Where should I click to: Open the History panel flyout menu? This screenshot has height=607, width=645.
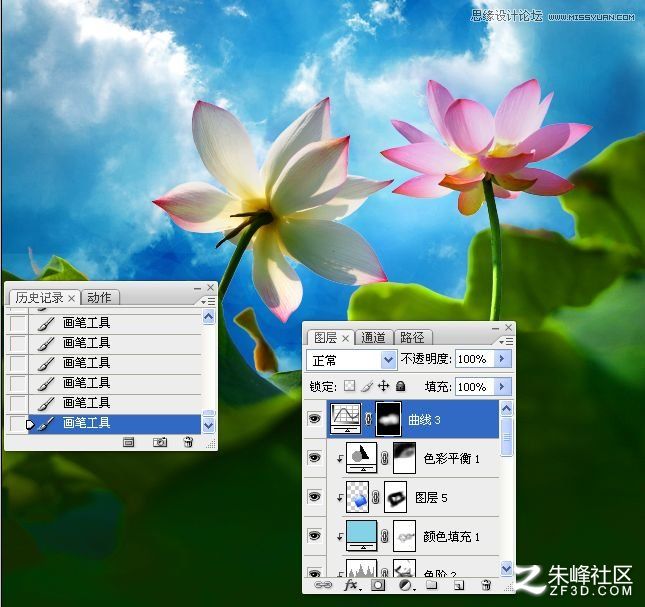pyautogui.click(x=209, y=301)
